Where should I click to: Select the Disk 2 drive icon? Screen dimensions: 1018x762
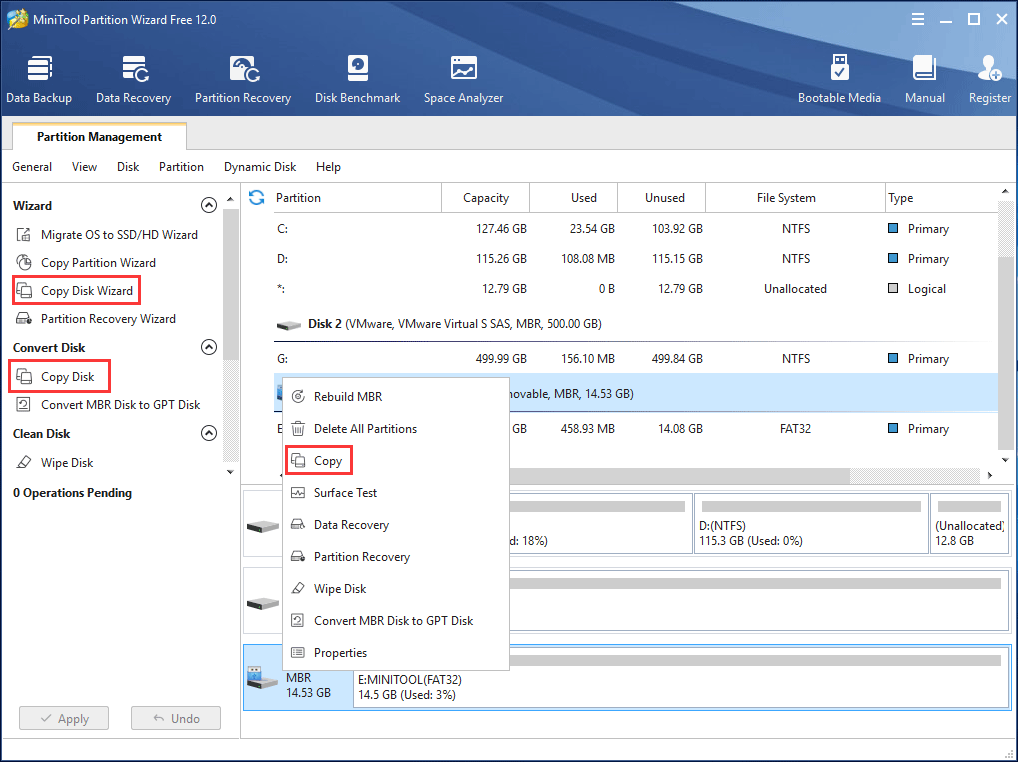pyautogui.click(x=288, y=325)
